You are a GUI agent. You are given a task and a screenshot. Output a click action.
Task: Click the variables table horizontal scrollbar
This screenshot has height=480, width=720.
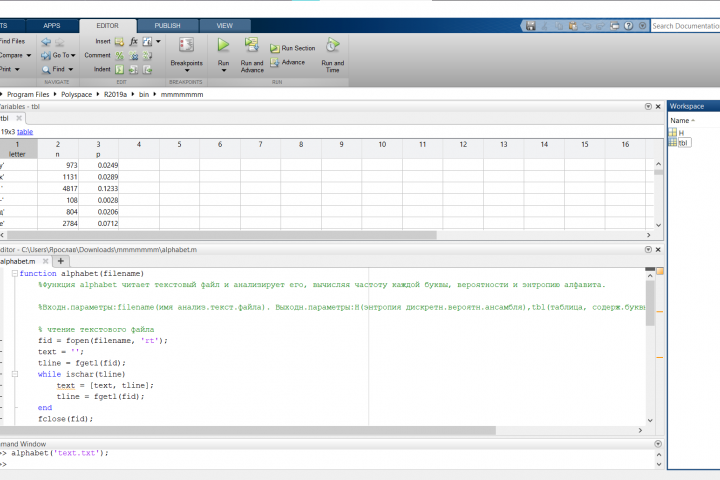tap(221, 235)
